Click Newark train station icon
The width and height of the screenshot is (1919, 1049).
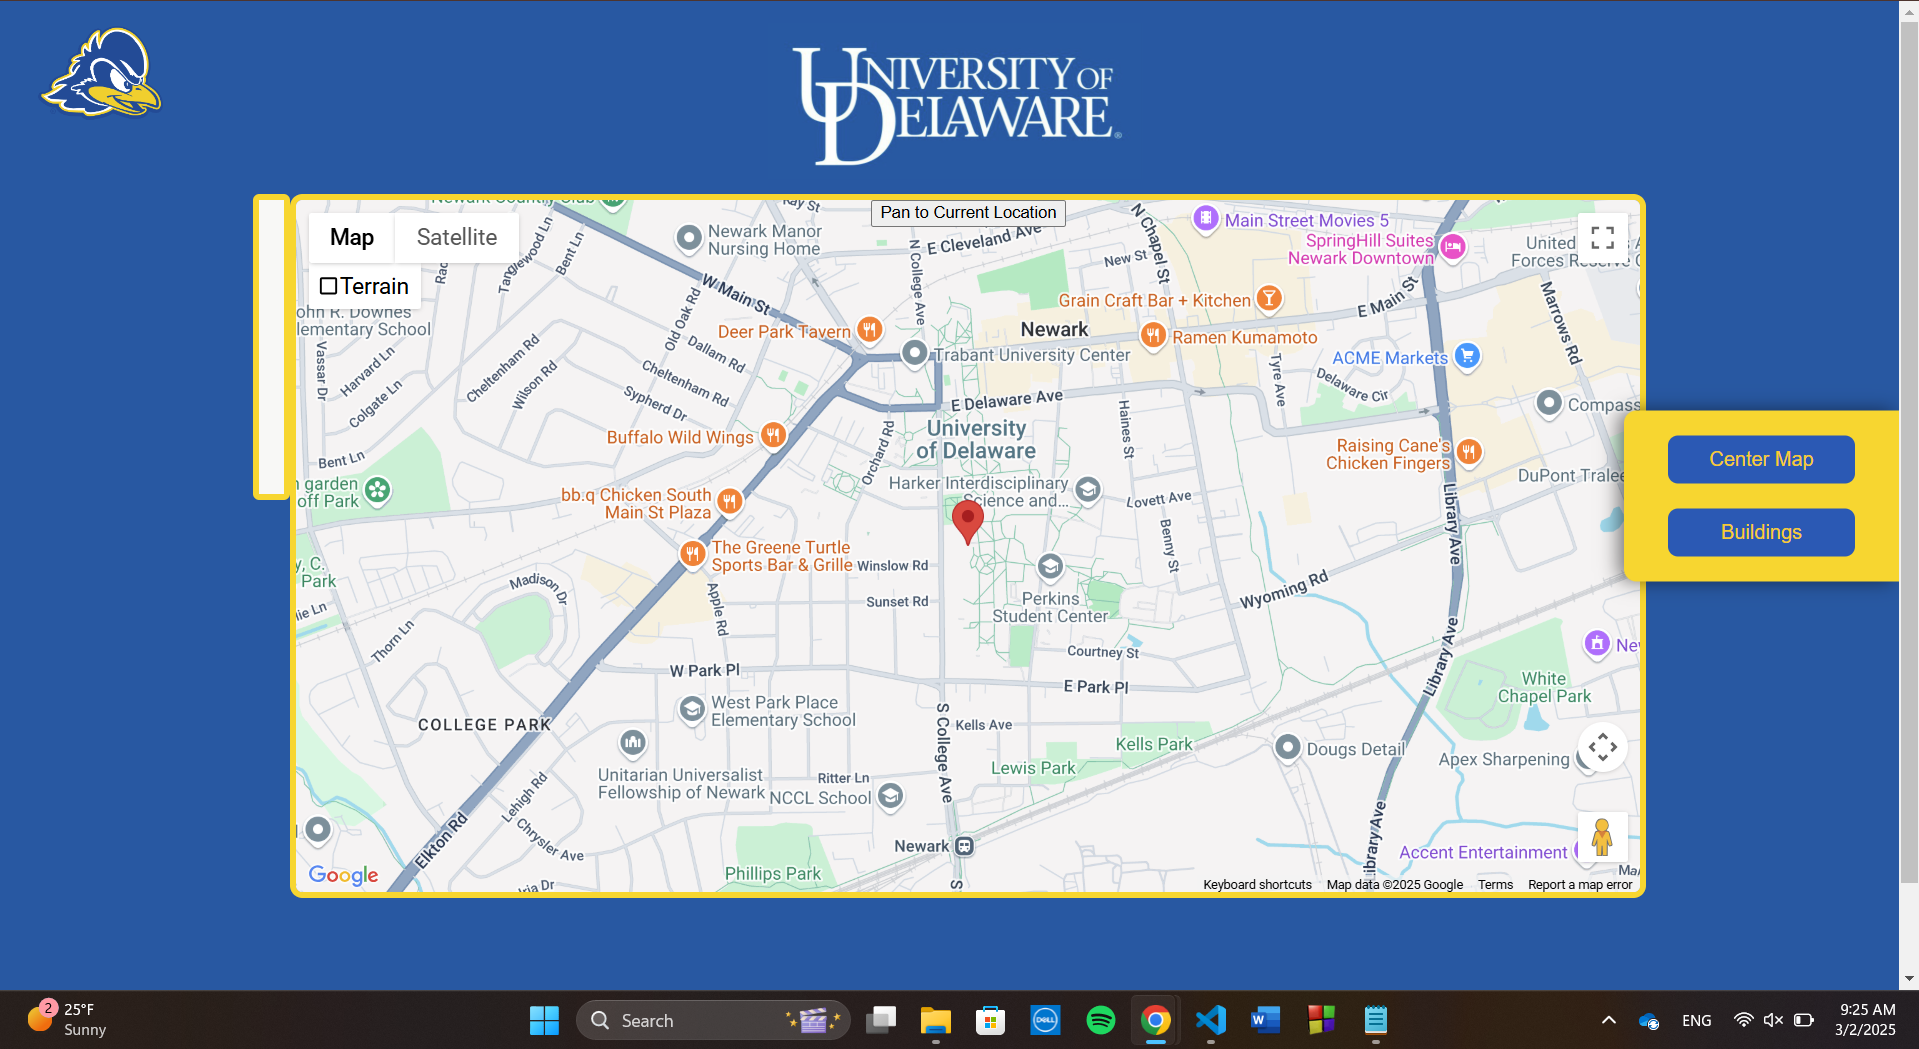point(964,846)
